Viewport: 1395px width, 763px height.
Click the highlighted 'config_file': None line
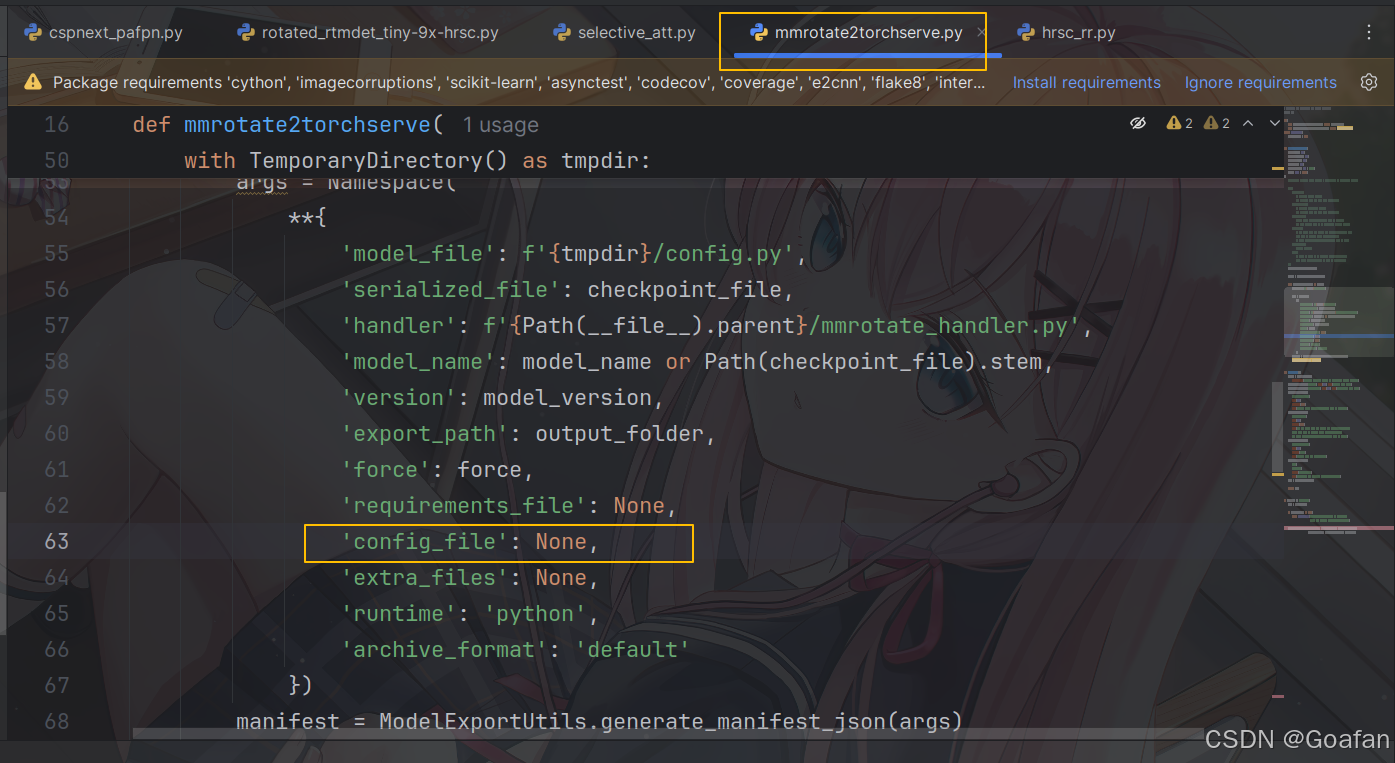(x=497, y=542)
